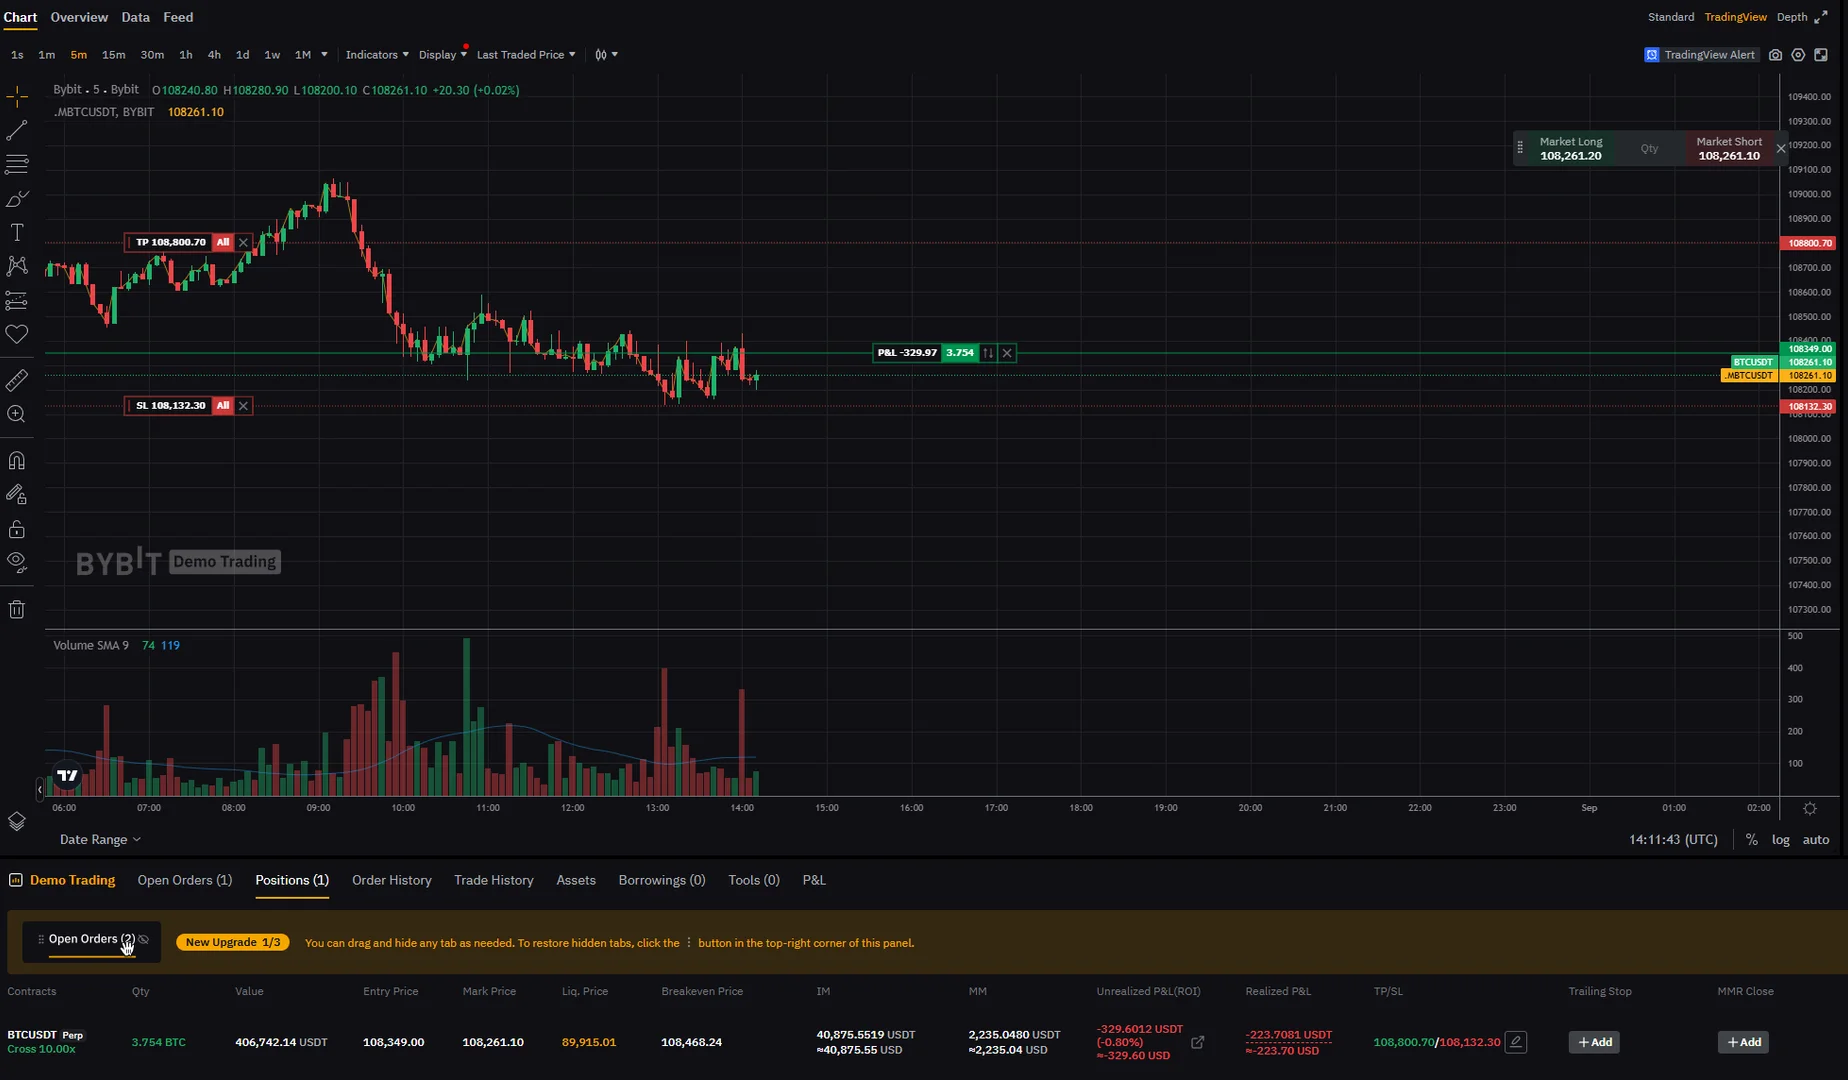Open the Indicators dropdown
Viewport: 1848px width, 1080px height.
pos(376,55)
